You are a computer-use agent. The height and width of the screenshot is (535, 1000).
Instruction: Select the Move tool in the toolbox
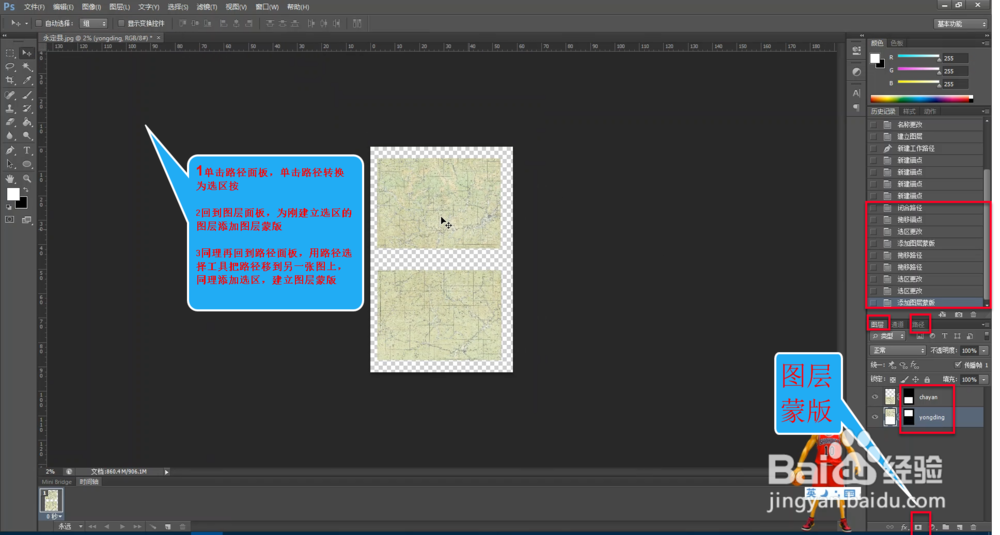pyautogui.click(x=27, y=53)
